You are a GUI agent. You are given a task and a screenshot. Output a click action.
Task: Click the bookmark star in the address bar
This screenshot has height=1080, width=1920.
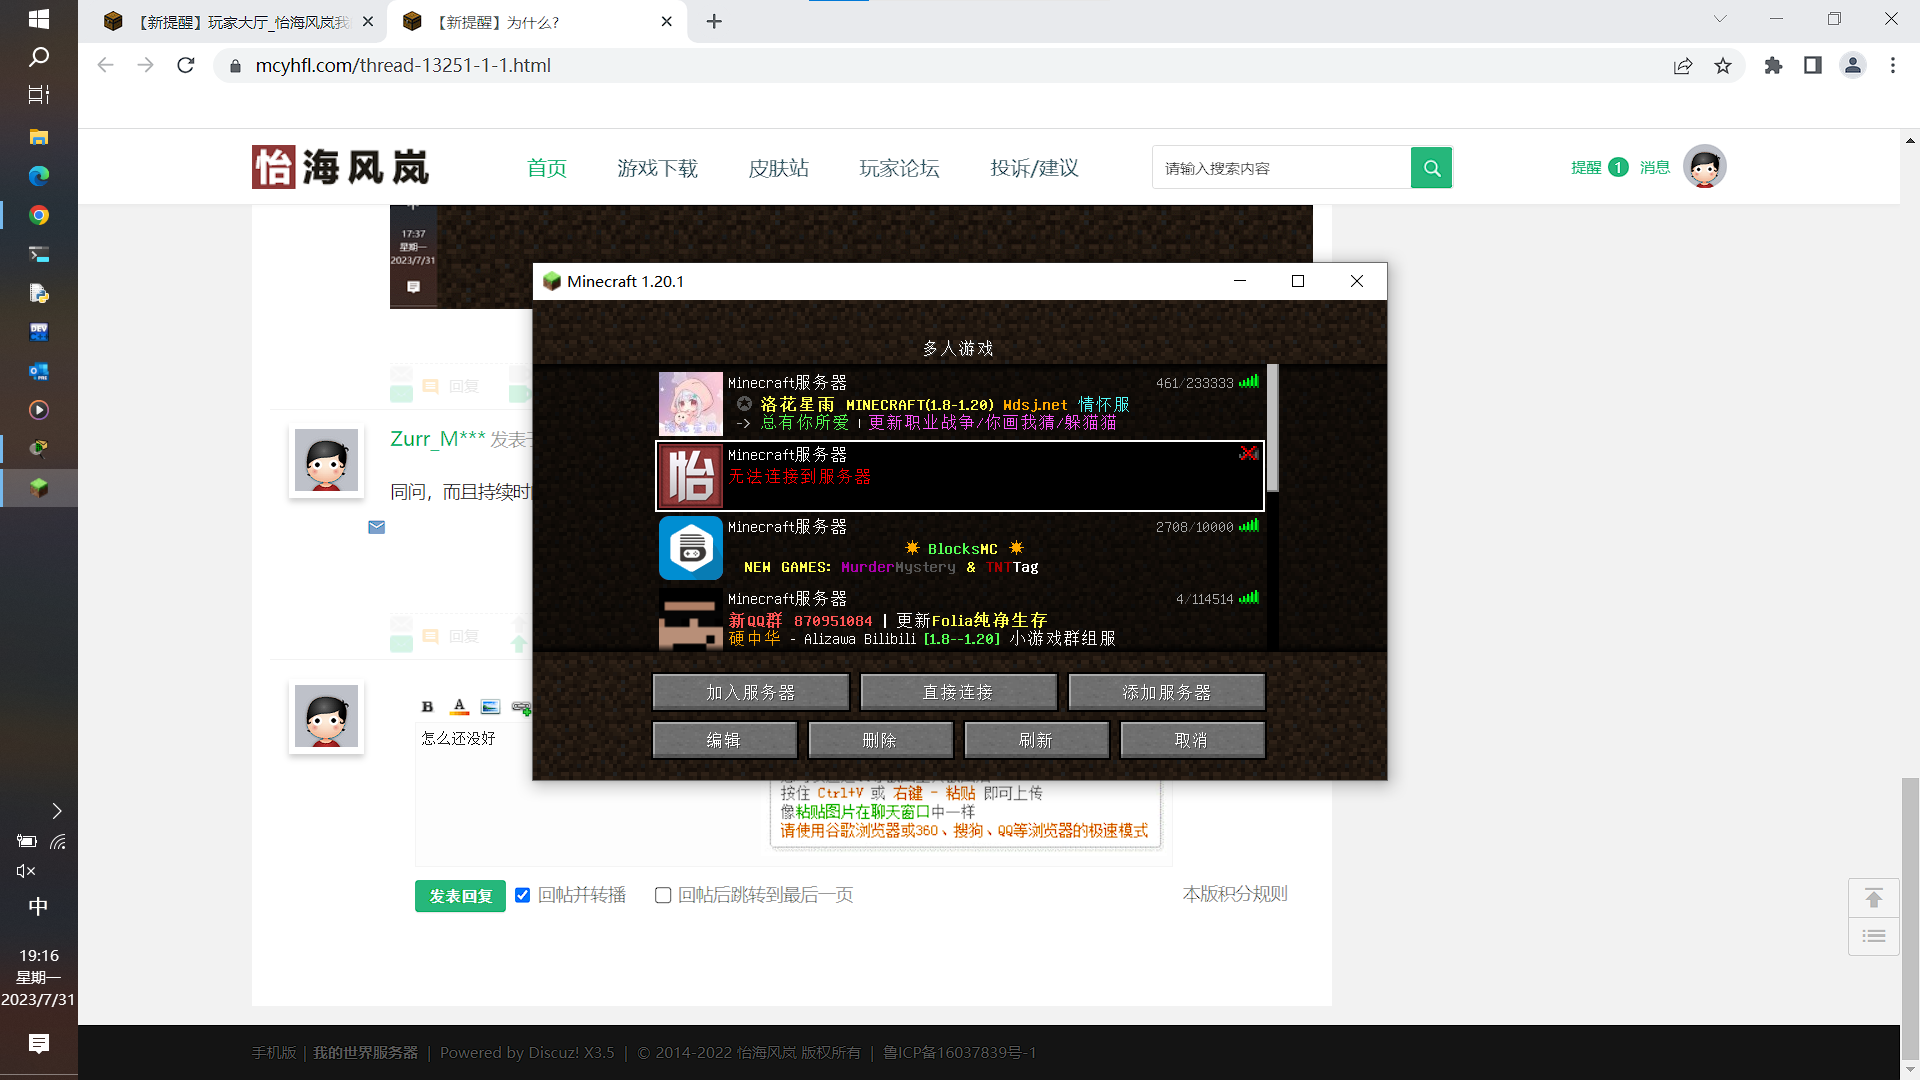pyautogui.click(x=1722, y=65)
